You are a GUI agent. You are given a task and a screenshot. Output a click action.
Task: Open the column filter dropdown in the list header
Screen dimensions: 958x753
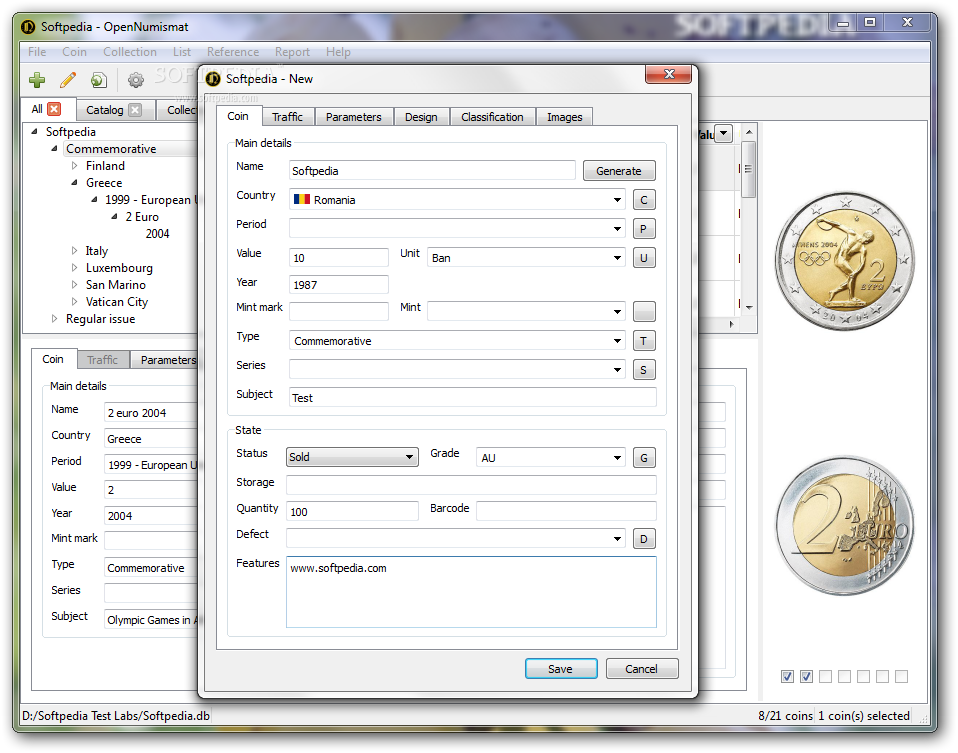click(x=723, y=133)
